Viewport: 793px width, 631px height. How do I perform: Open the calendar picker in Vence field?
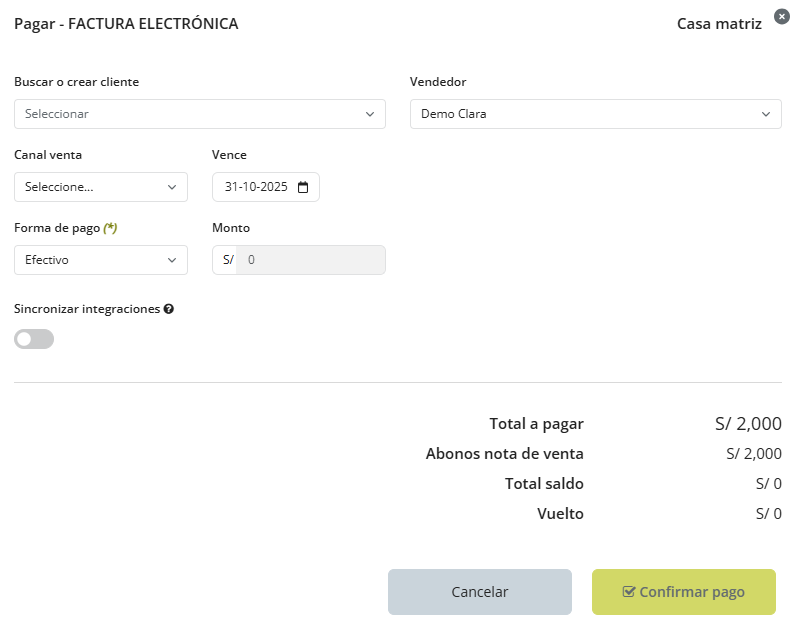pyautogui.click(x=303, y=187)
